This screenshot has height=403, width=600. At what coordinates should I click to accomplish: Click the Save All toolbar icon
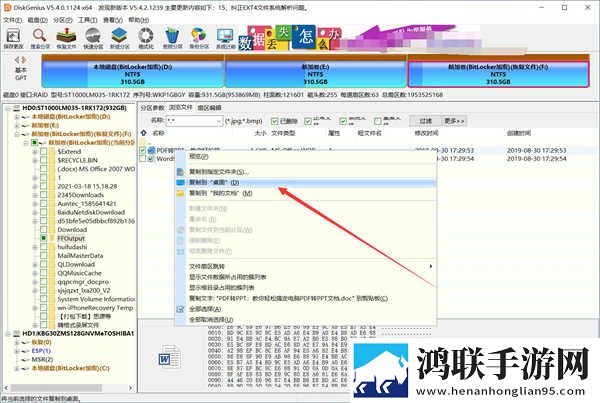[x=13, y=38]
